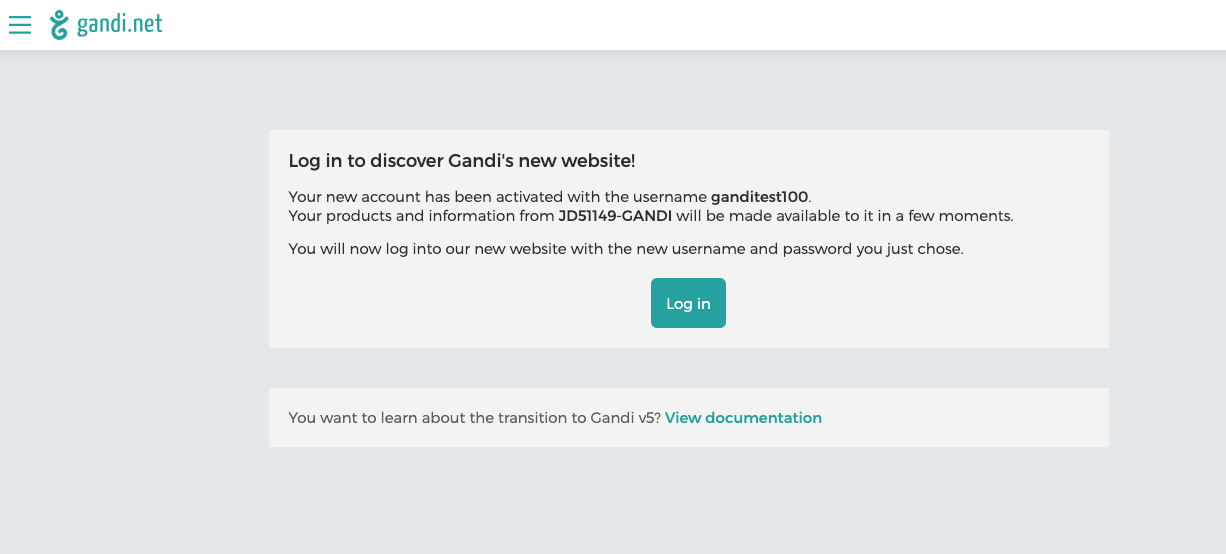Click the words 'new username and password'

coord(749,249)
